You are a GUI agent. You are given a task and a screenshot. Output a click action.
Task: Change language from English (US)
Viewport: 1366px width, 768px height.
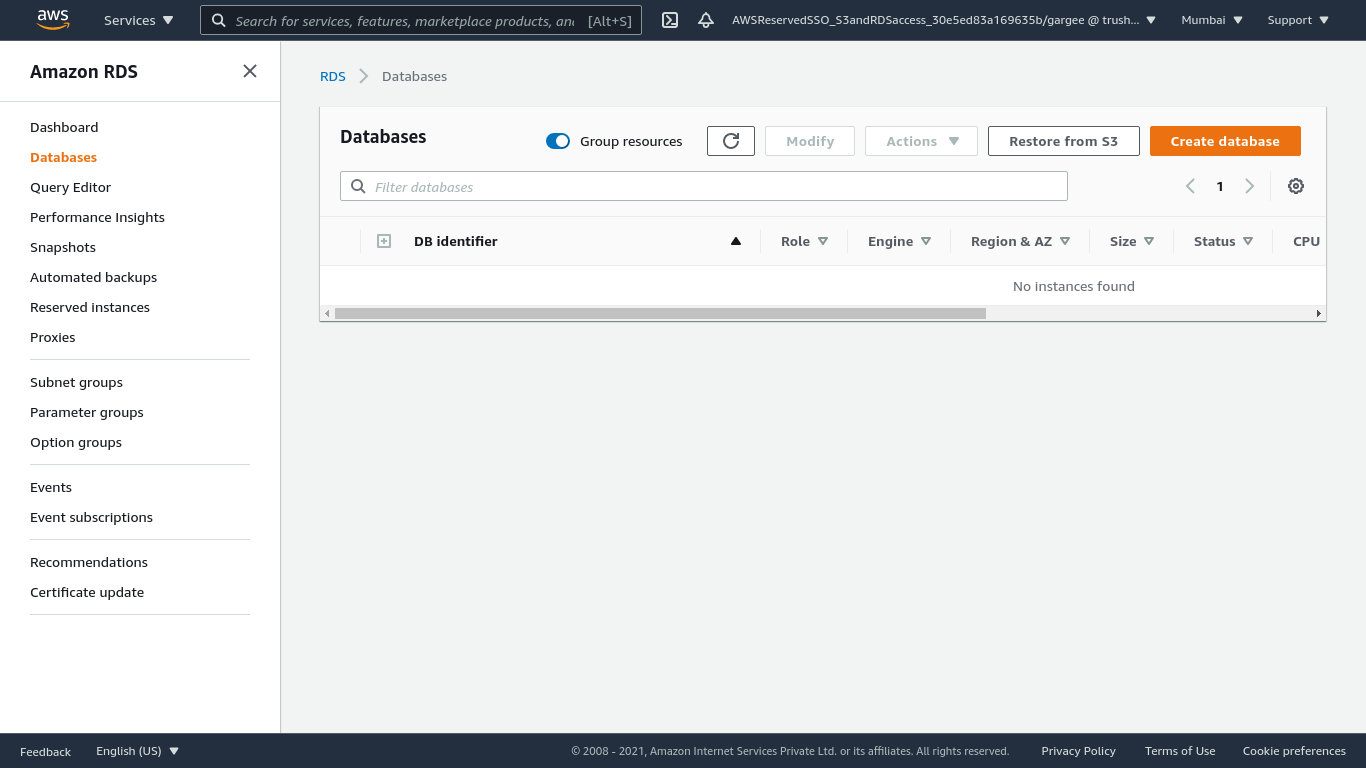coord(137,751)
